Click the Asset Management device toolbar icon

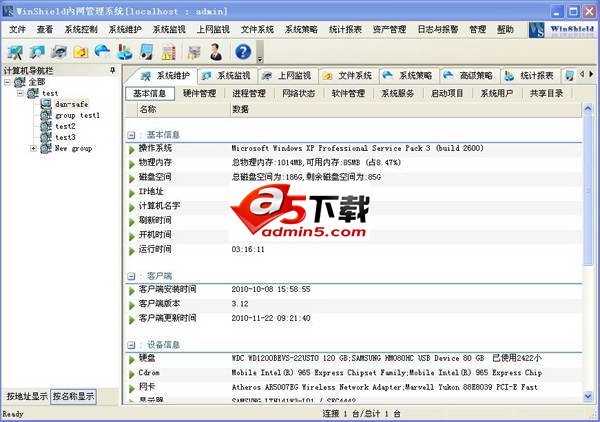coord(146,52)
